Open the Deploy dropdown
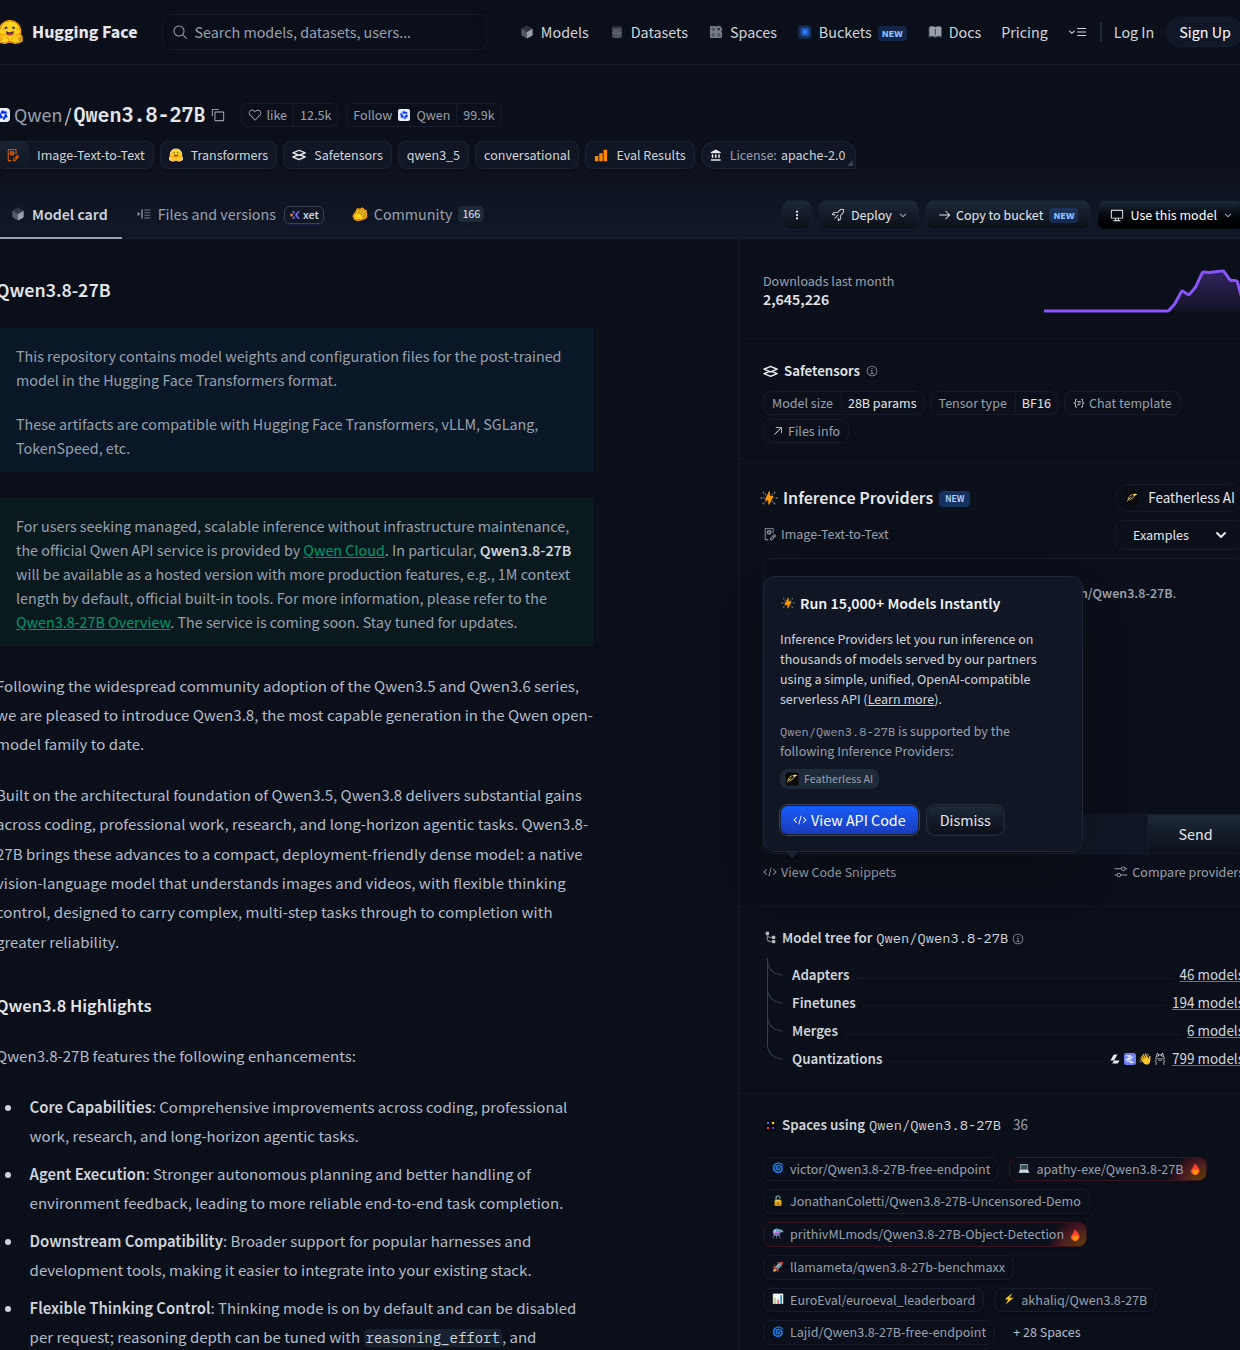1240x1350 pixels. click(869, 215)
